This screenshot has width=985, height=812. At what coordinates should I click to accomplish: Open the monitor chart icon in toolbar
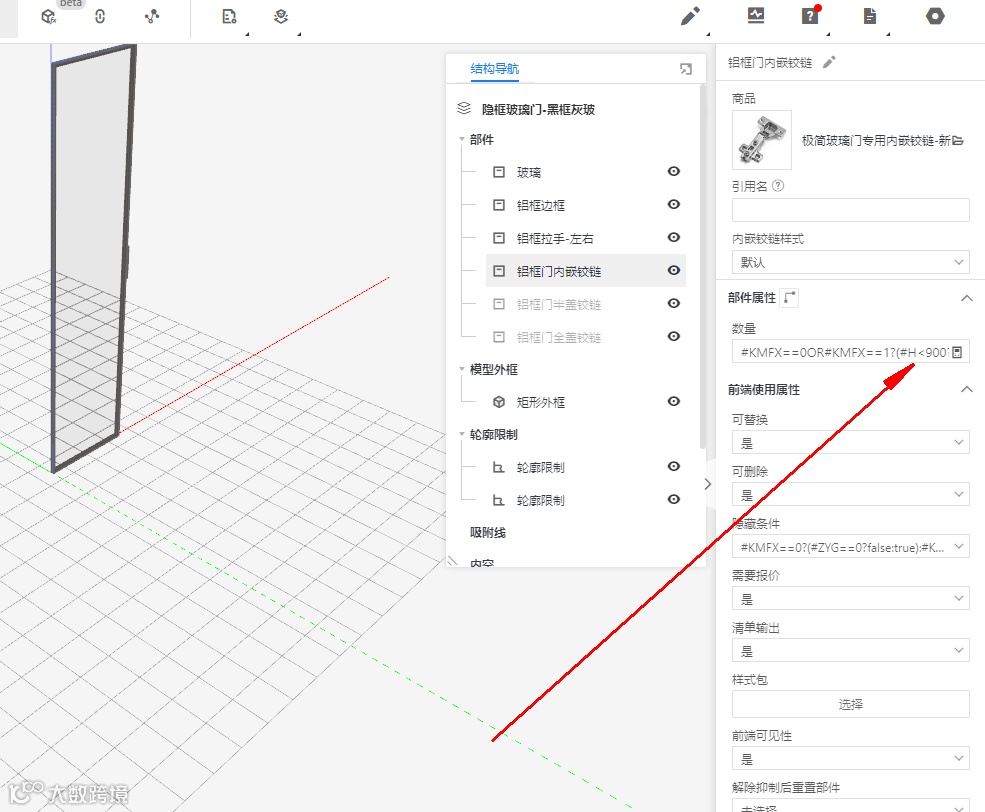[756, 16]
